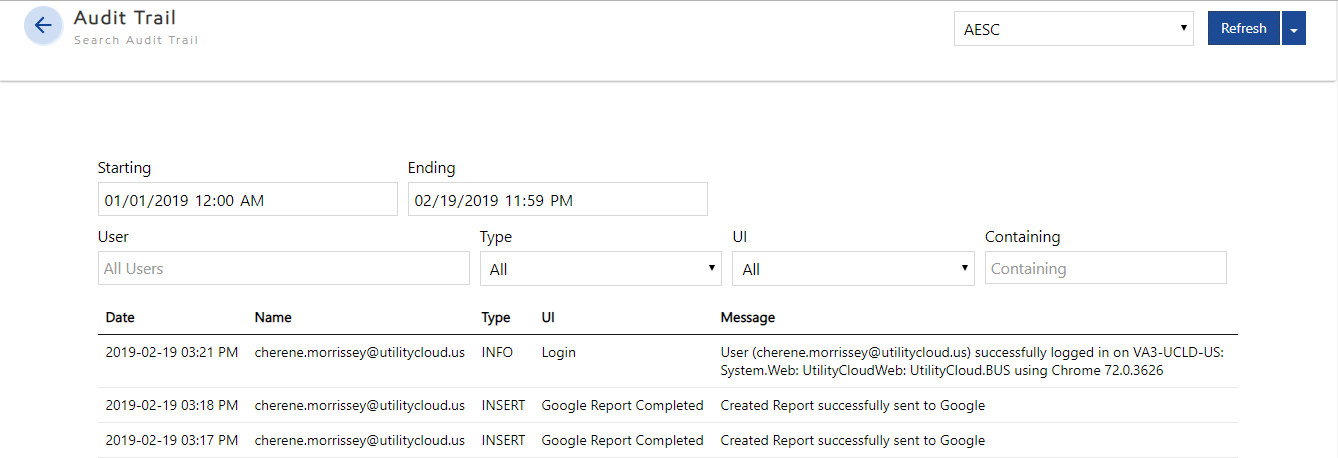Click the Starting date field
1338x458 pixels.
pyautogui.click(x=247, y=200)
